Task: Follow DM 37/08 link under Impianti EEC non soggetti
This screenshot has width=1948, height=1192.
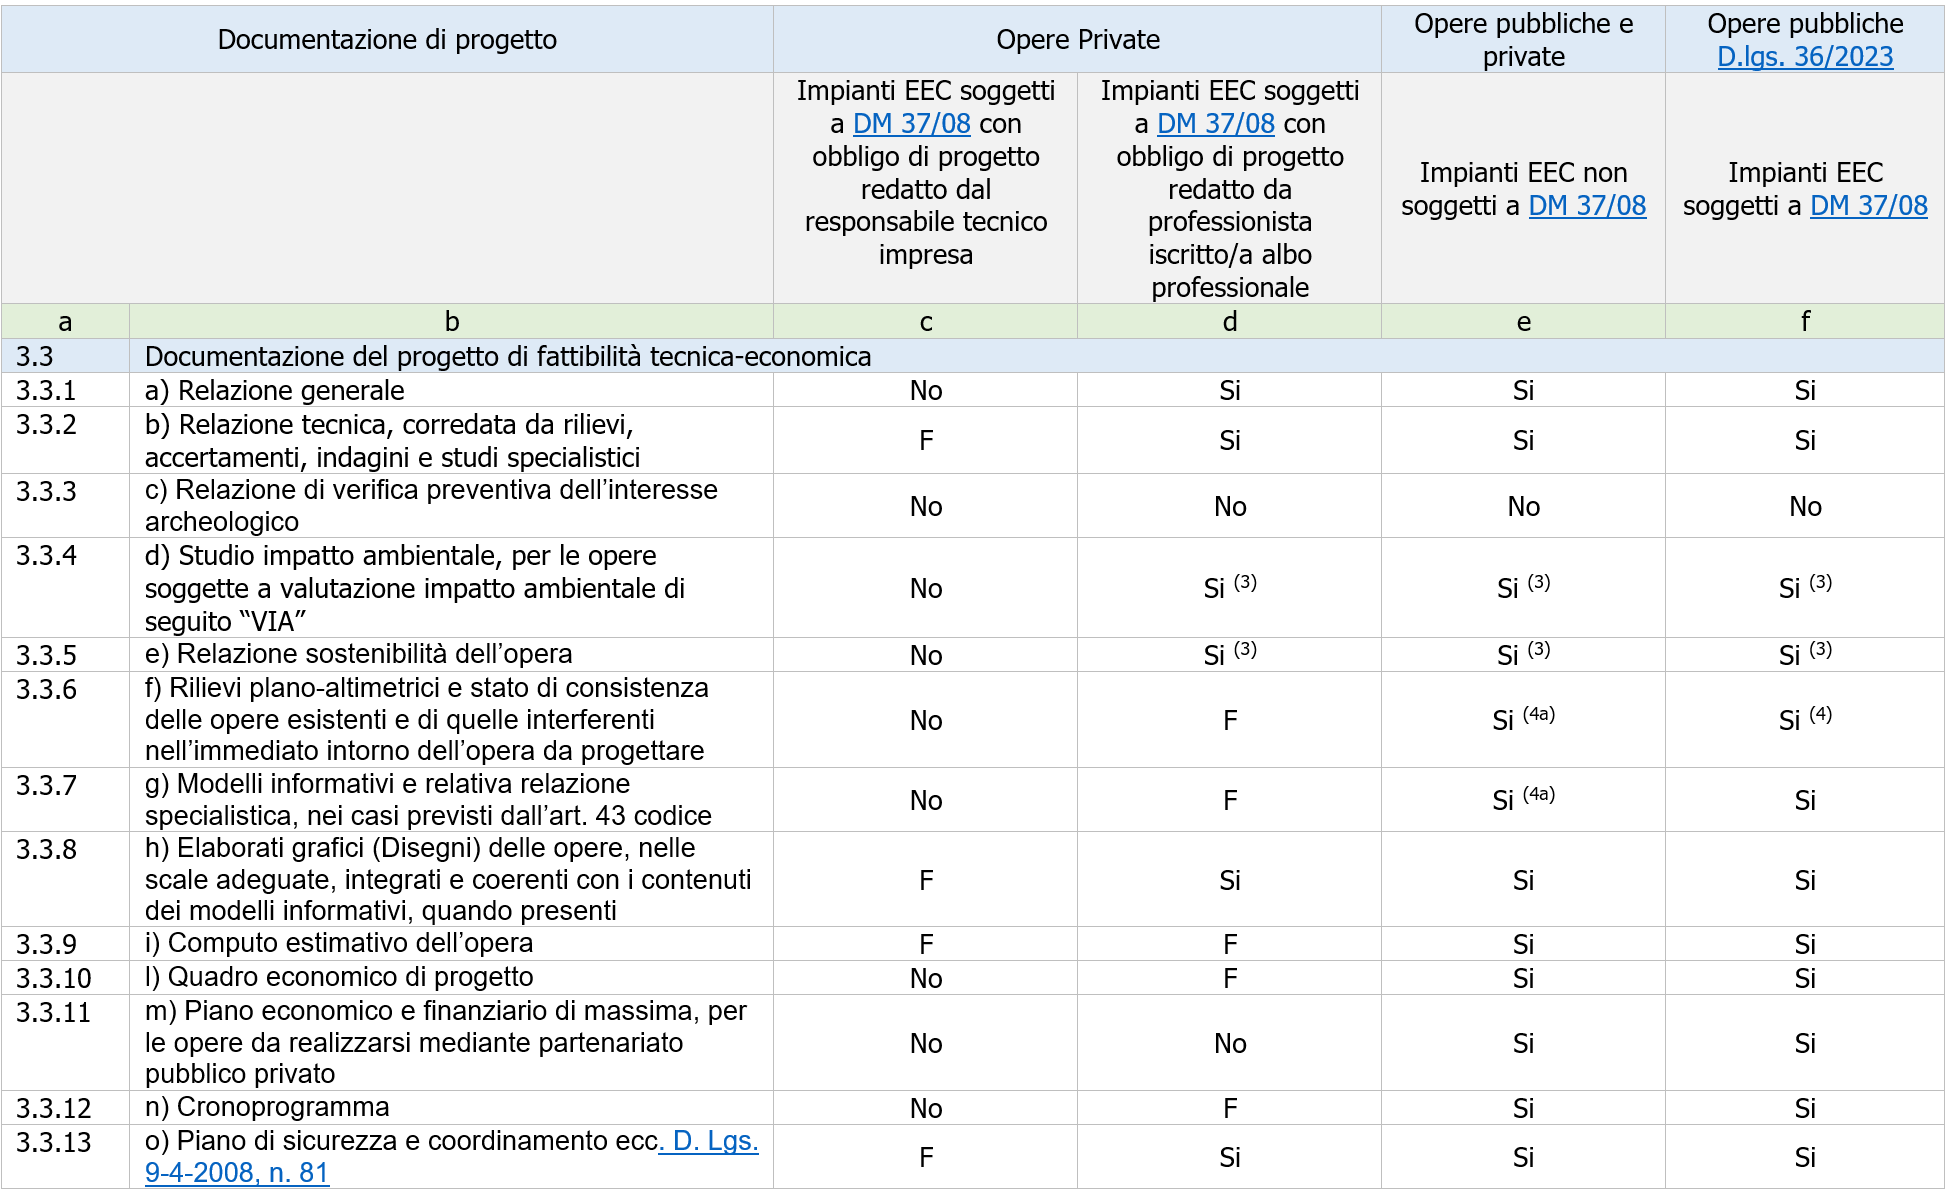Action: (1587, 206)
